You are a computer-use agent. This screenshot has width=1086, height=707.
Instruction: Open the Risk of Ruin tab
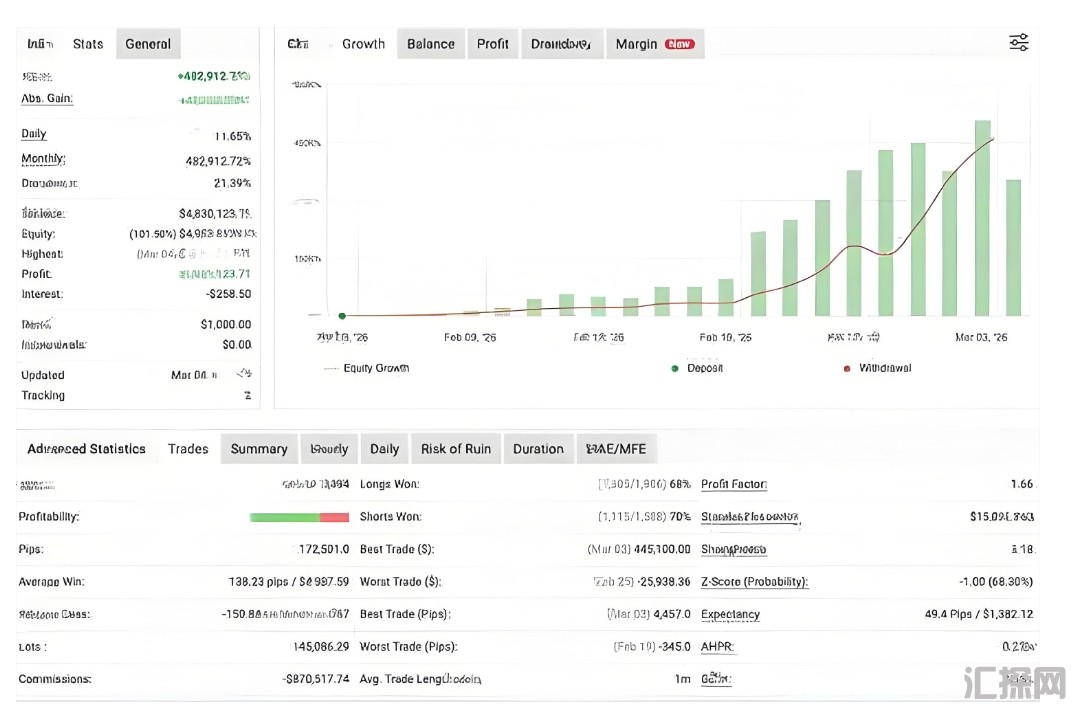[456, 449]
